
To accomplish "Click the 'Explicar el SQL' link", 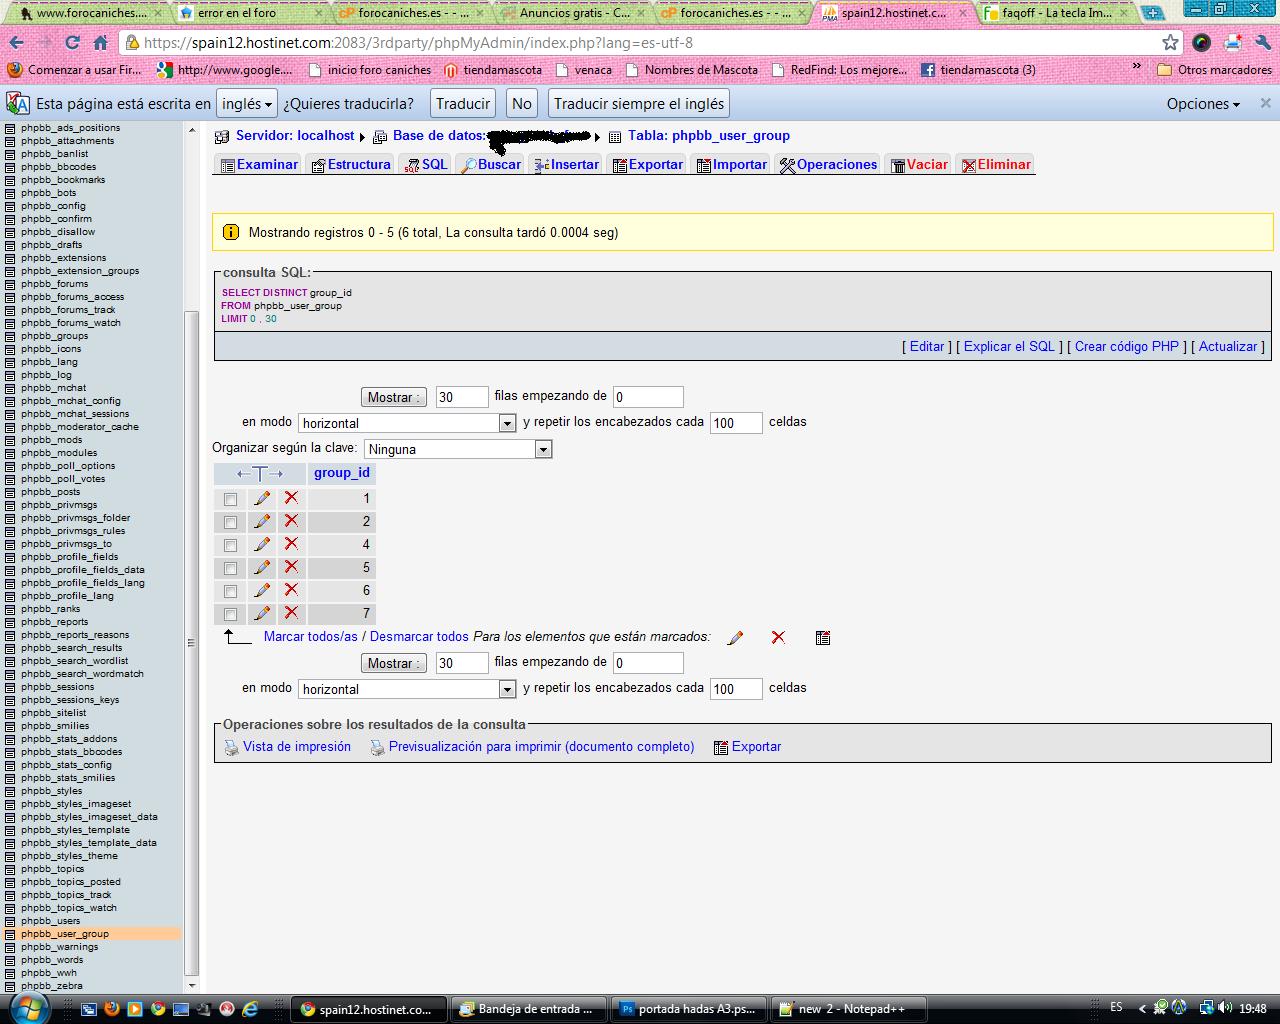I will coord(1009,346).
